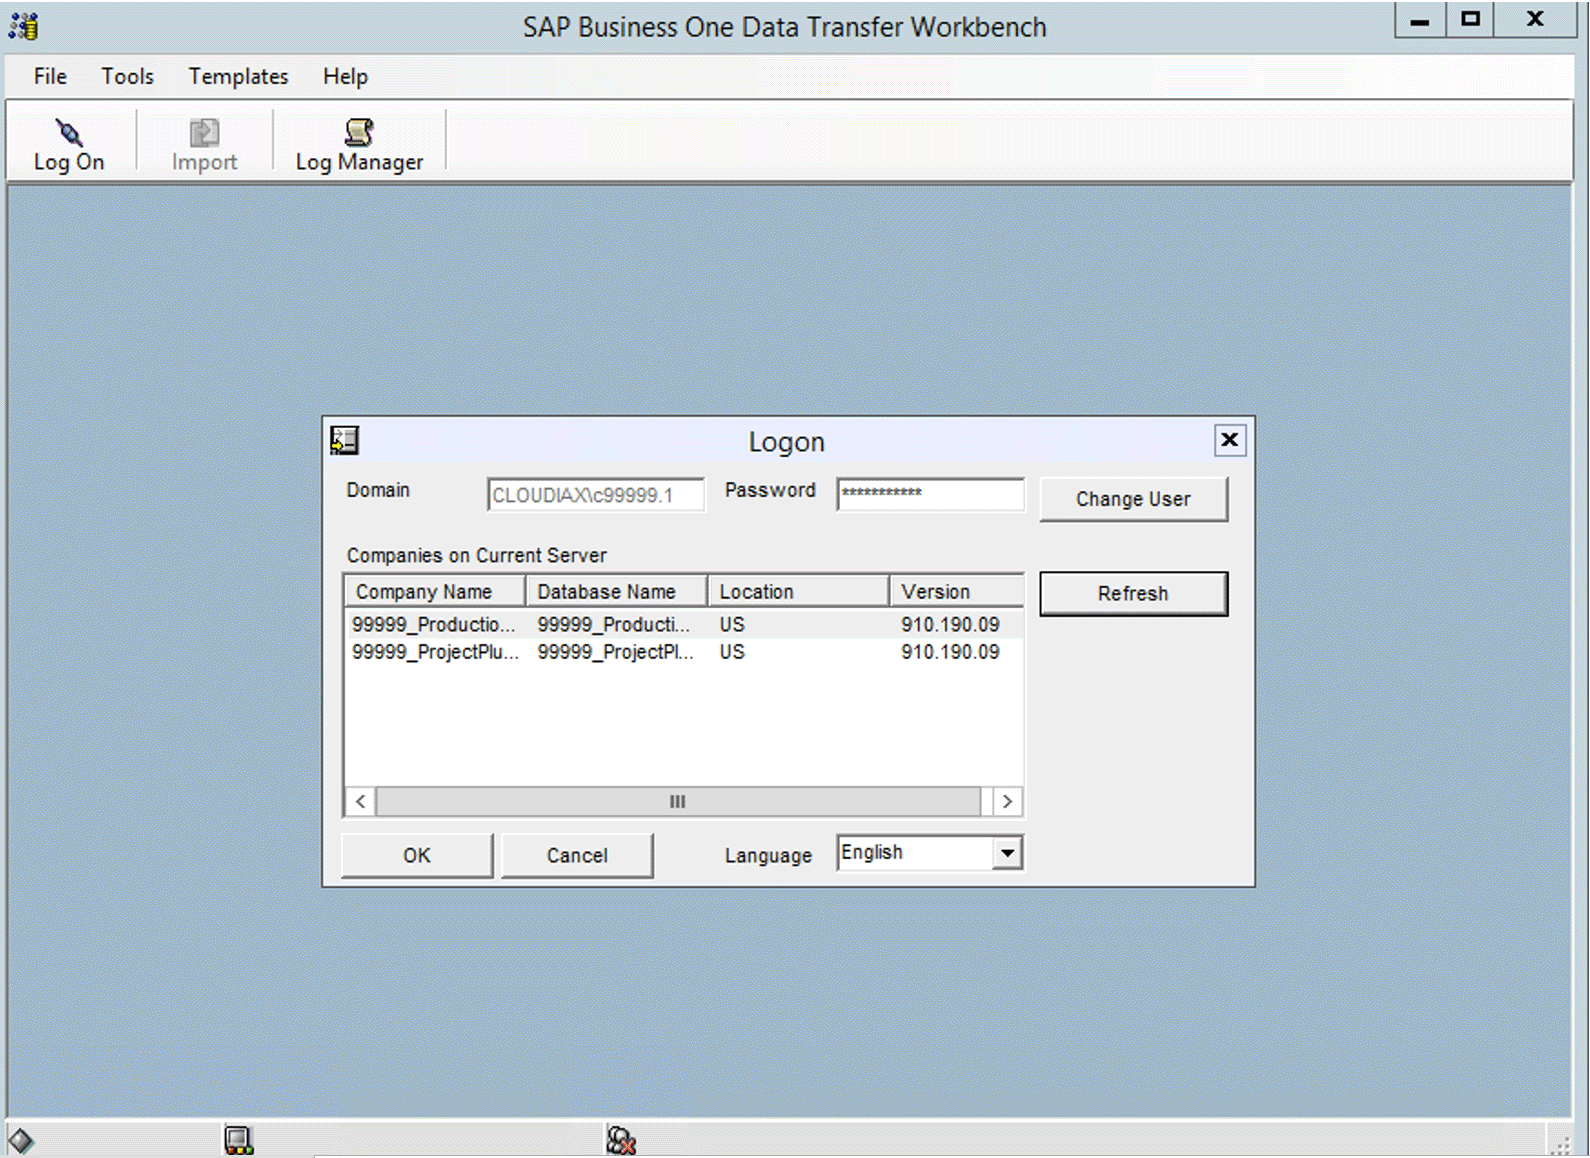Click the disconnected user icon in status bar

(x=621, y=1140)
